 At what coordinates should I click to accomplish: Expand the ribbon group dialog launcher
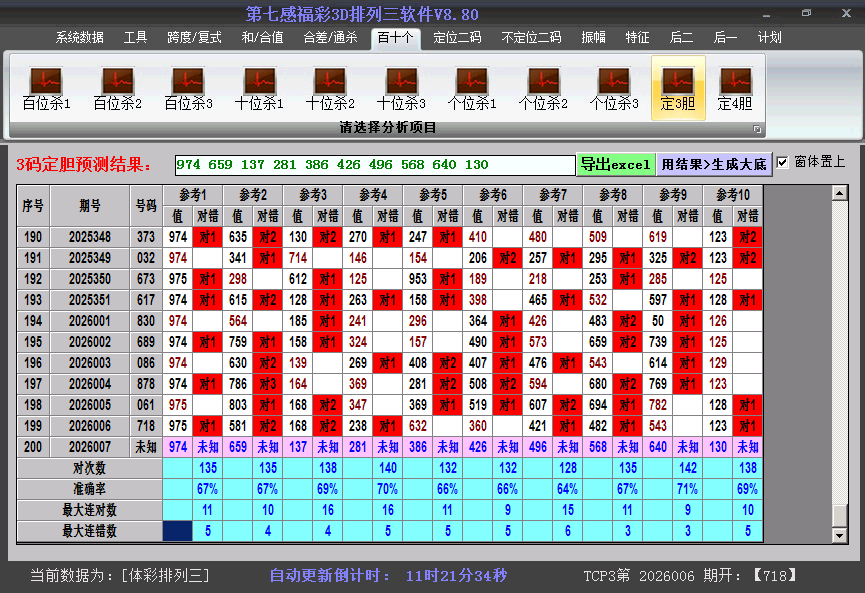coord(757,129)
